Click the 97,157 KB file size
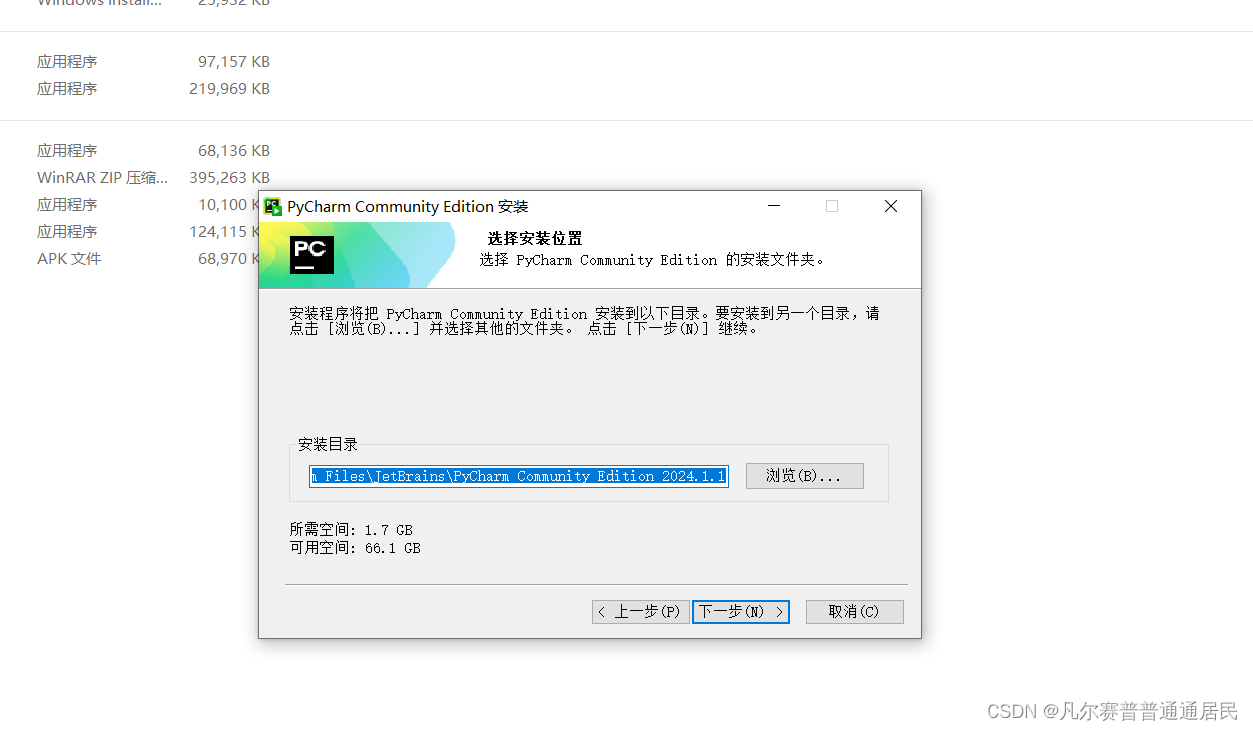The width and height of the screenshot is (1253, 731). click(x=234, y=62)
